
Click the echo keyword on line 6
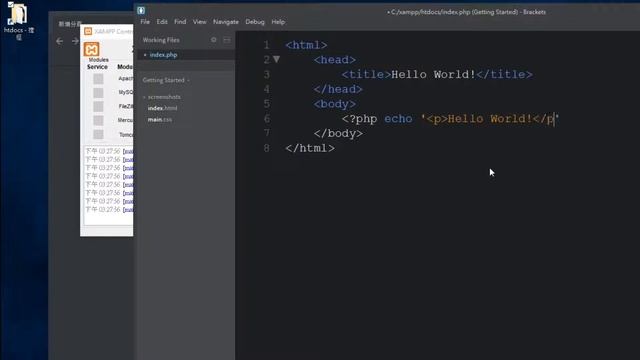398,118
